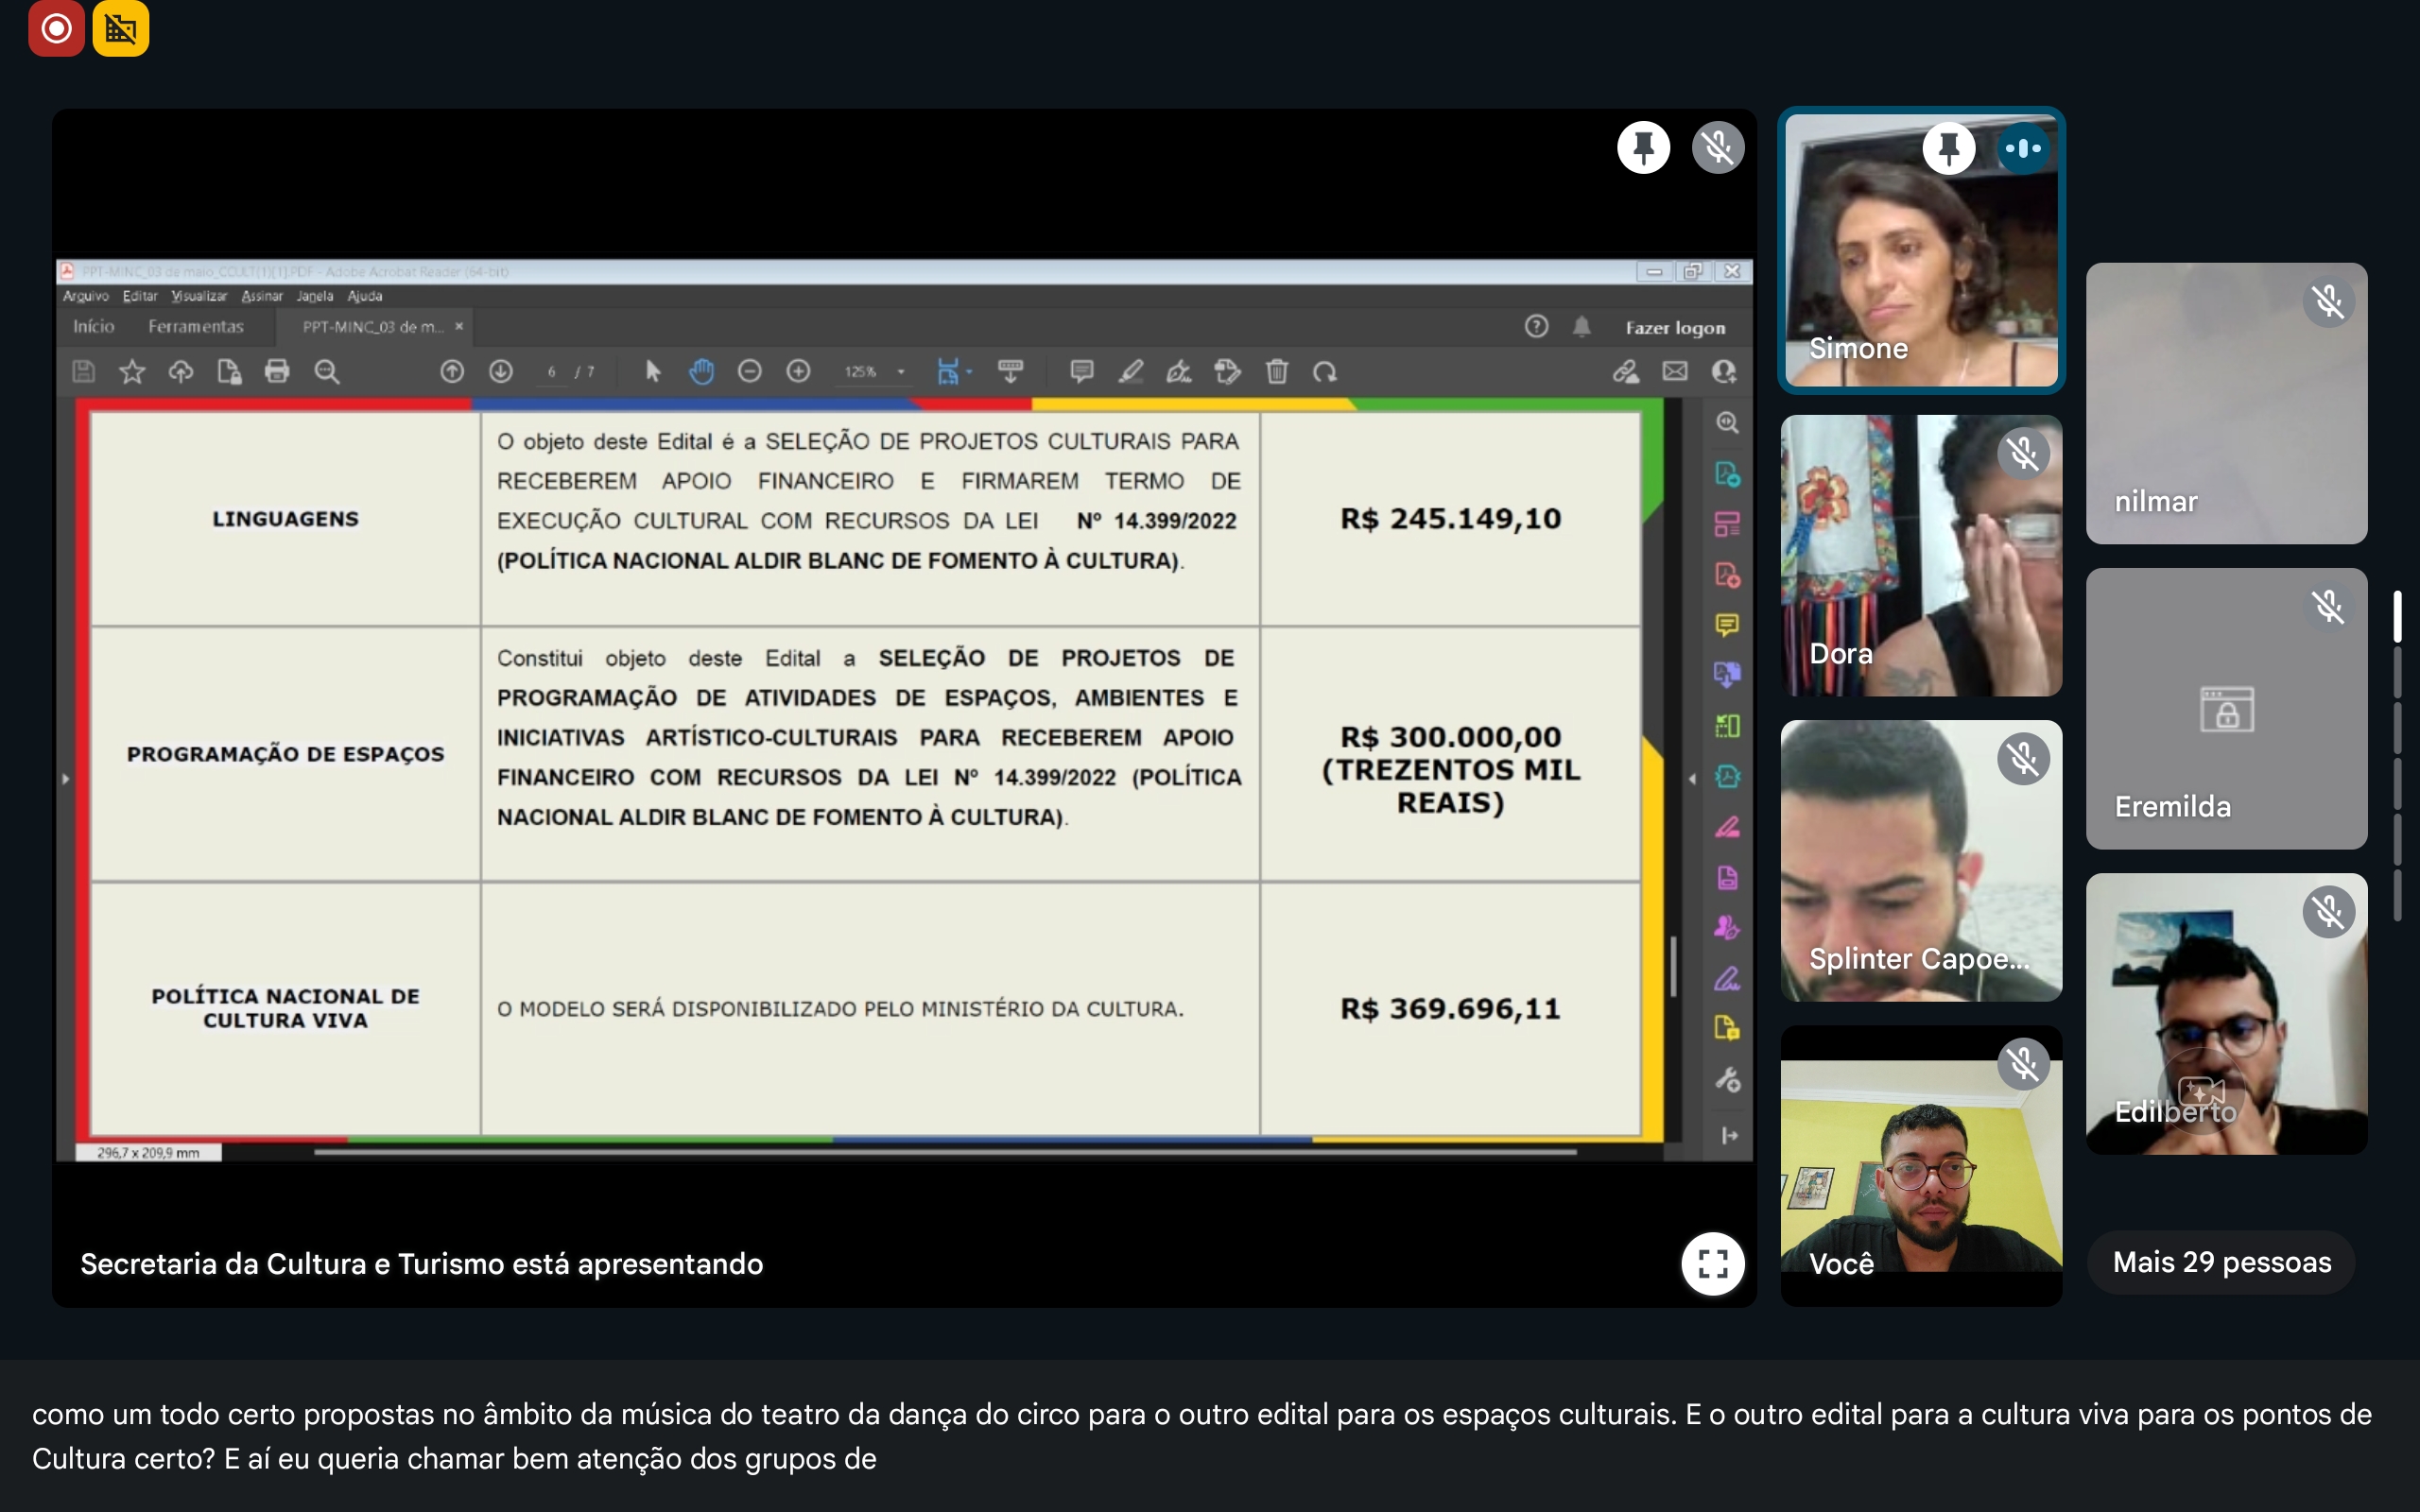
Task: Toggle pin on Simone's video tile
Action: tap(1948, 149)
